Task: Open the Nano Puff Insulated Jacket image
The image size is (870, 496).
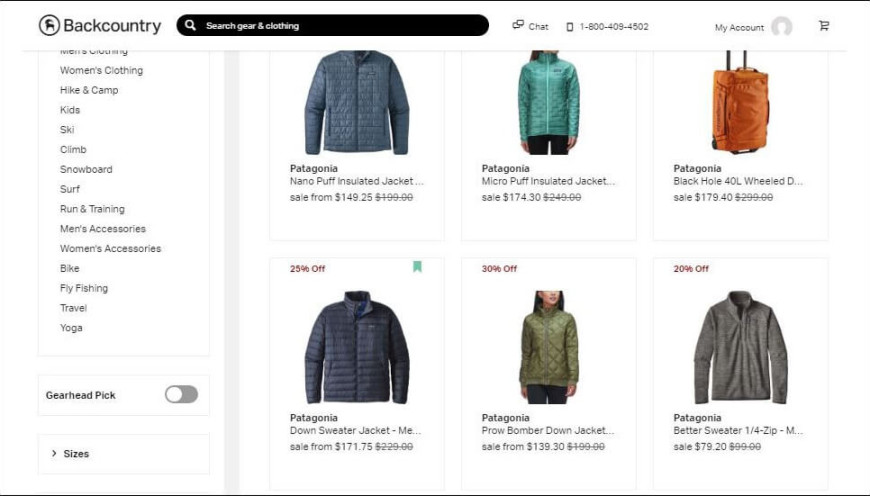Action: 357,103
